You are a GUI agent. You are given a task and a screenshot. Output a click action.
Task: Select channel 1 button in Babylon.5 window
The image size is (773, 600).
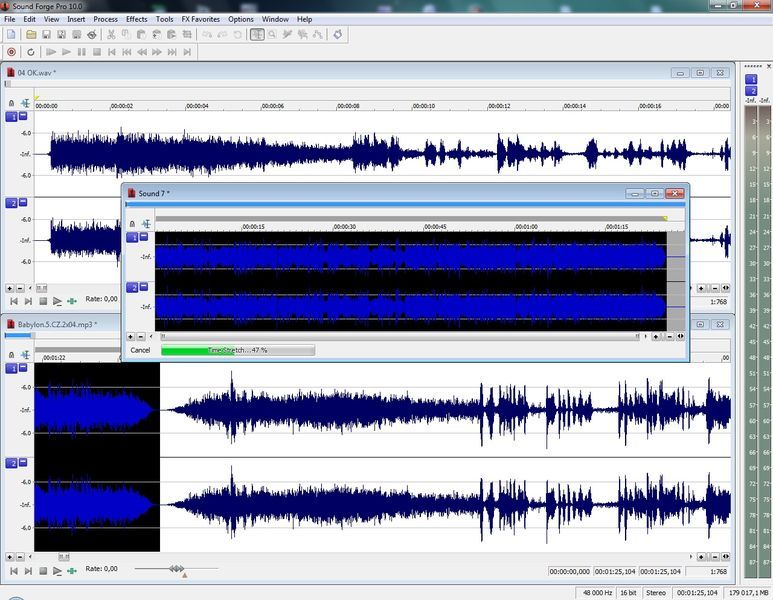11,368
